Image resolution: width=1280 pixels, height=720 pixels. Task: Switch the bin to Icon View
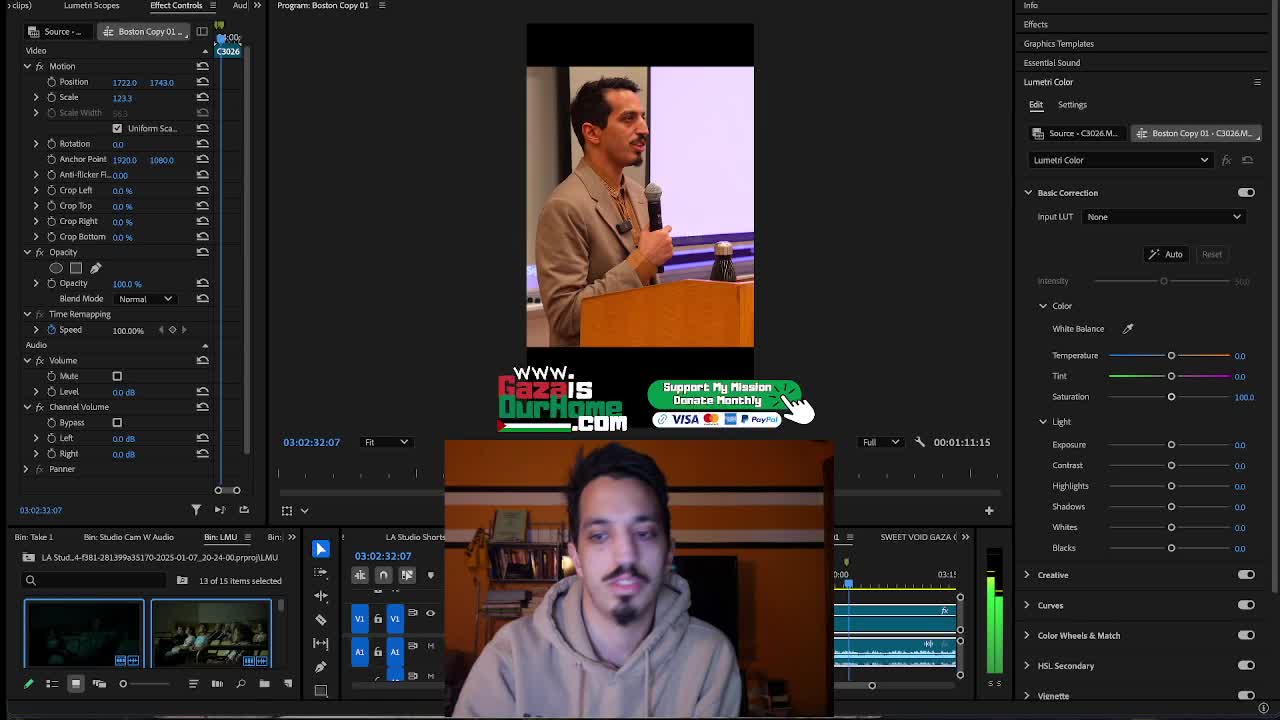click(75, 684)
